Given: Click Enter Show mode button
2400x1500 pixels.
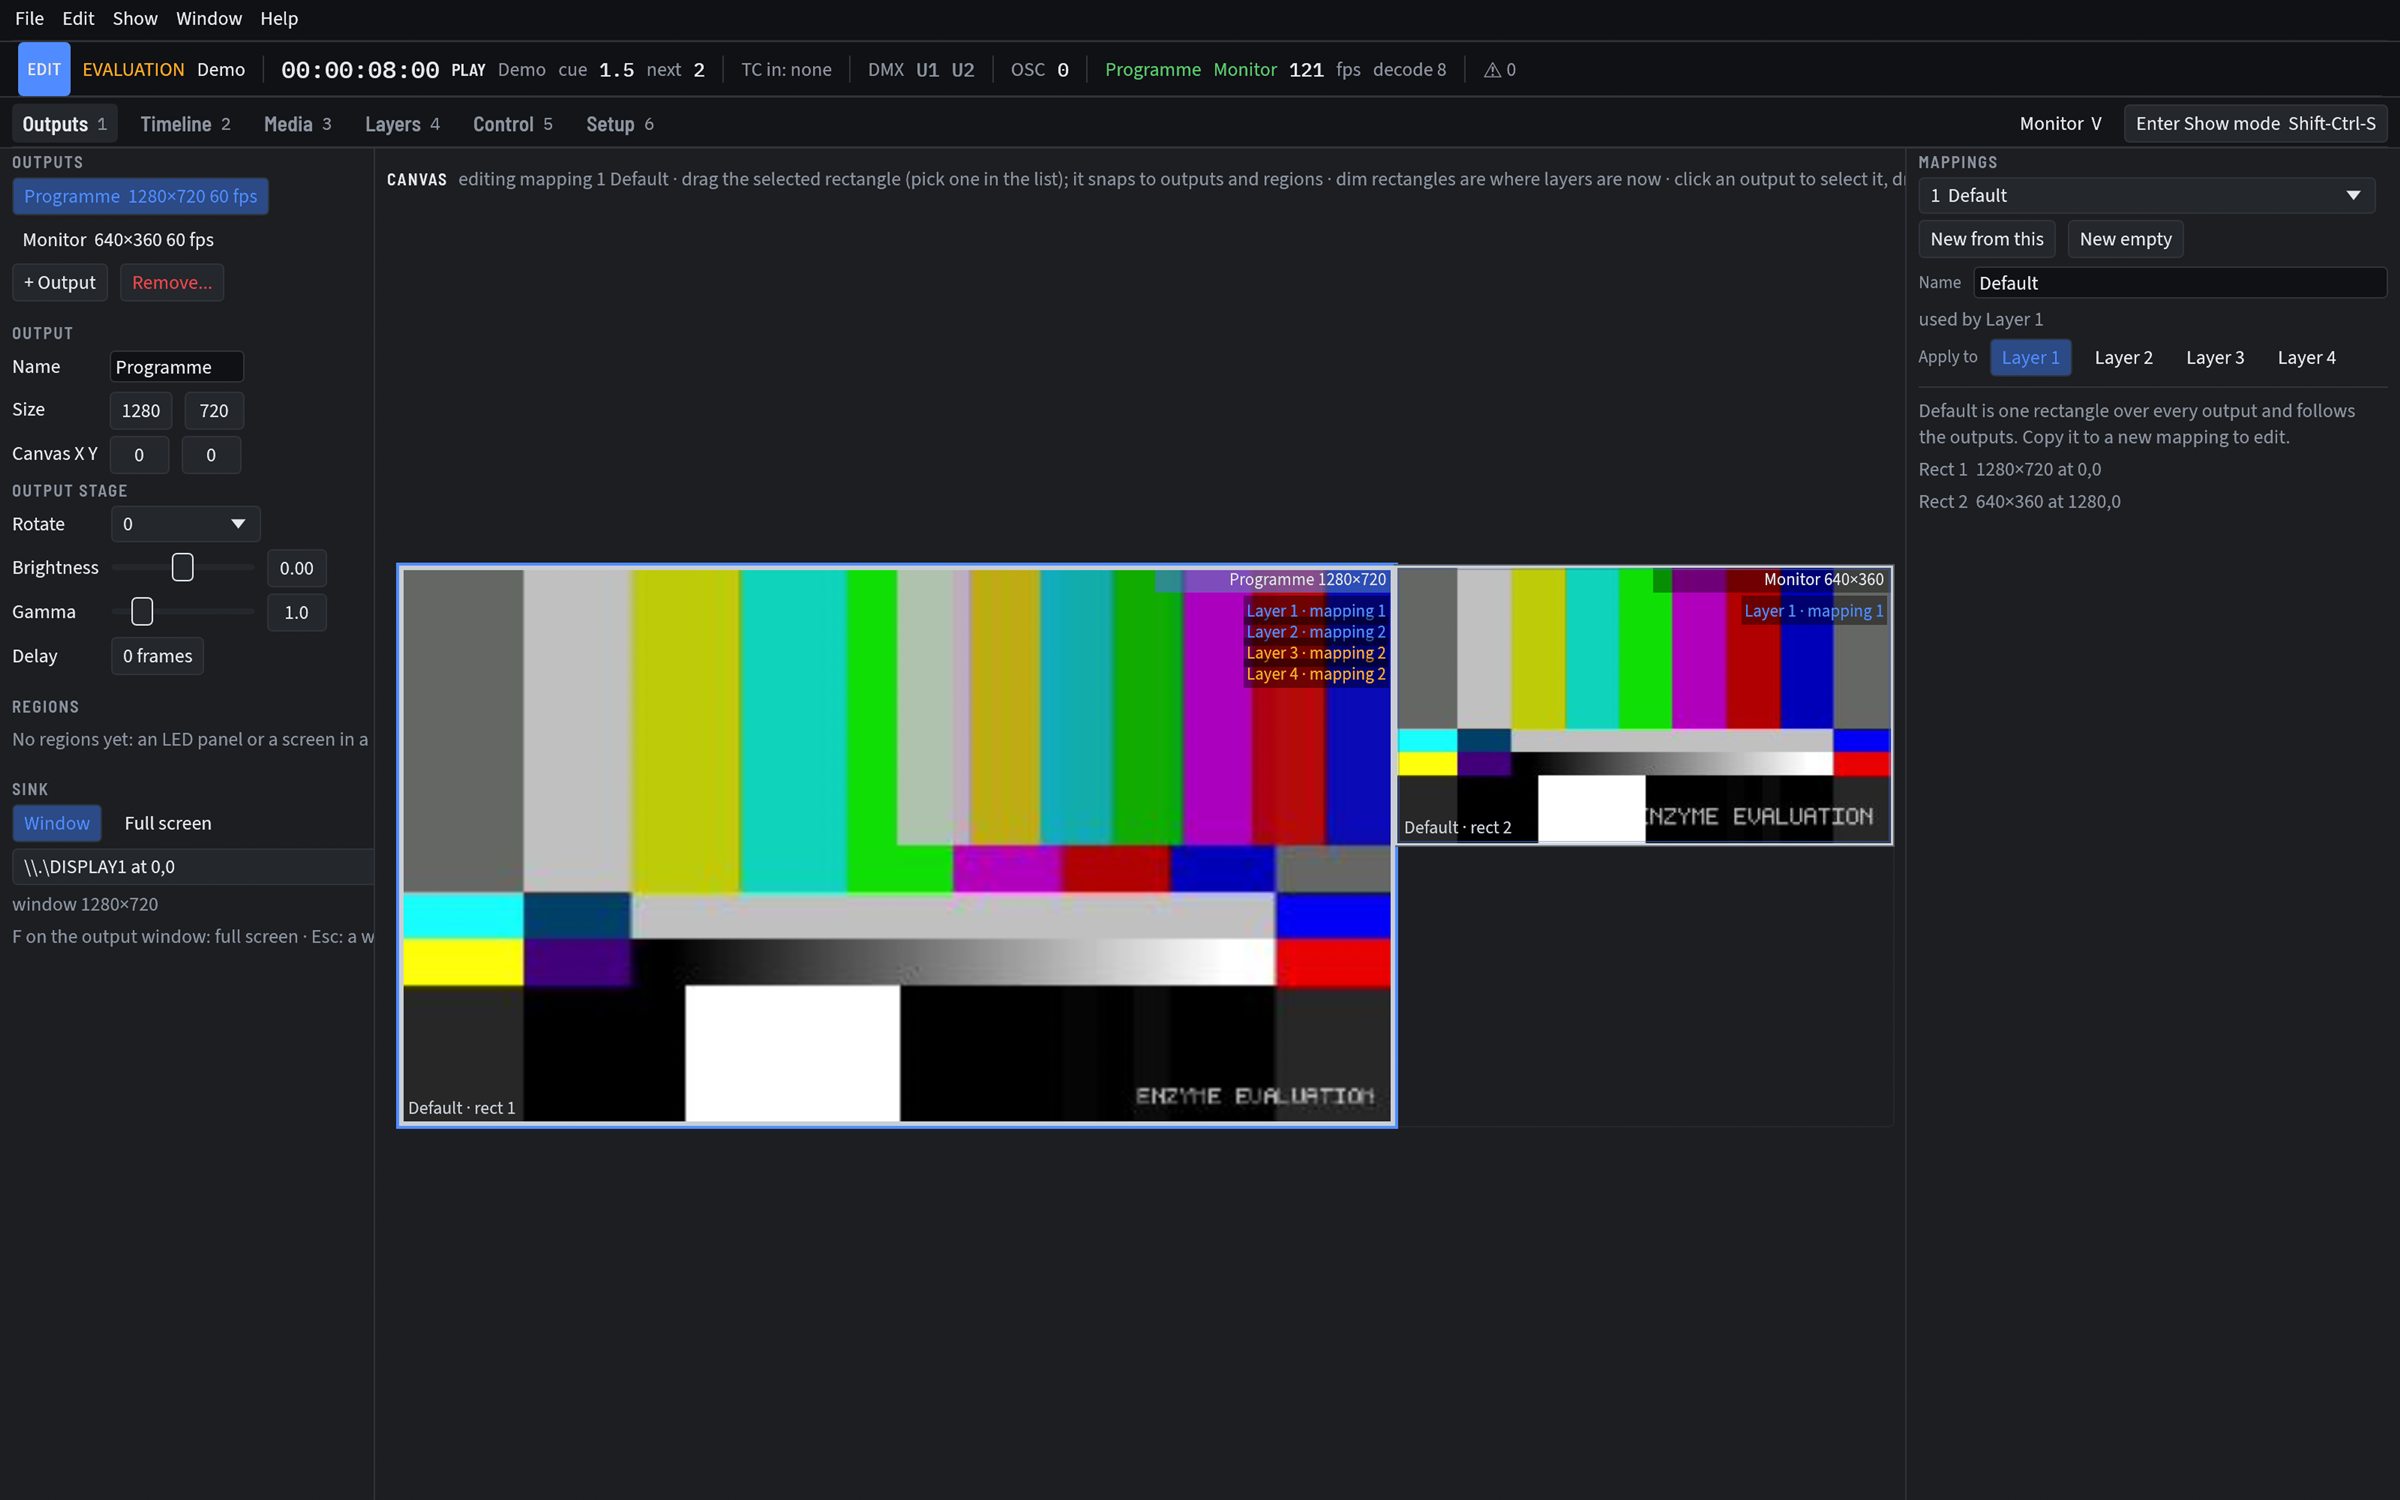Looking at the screenshot, I should click(2256, 124).
